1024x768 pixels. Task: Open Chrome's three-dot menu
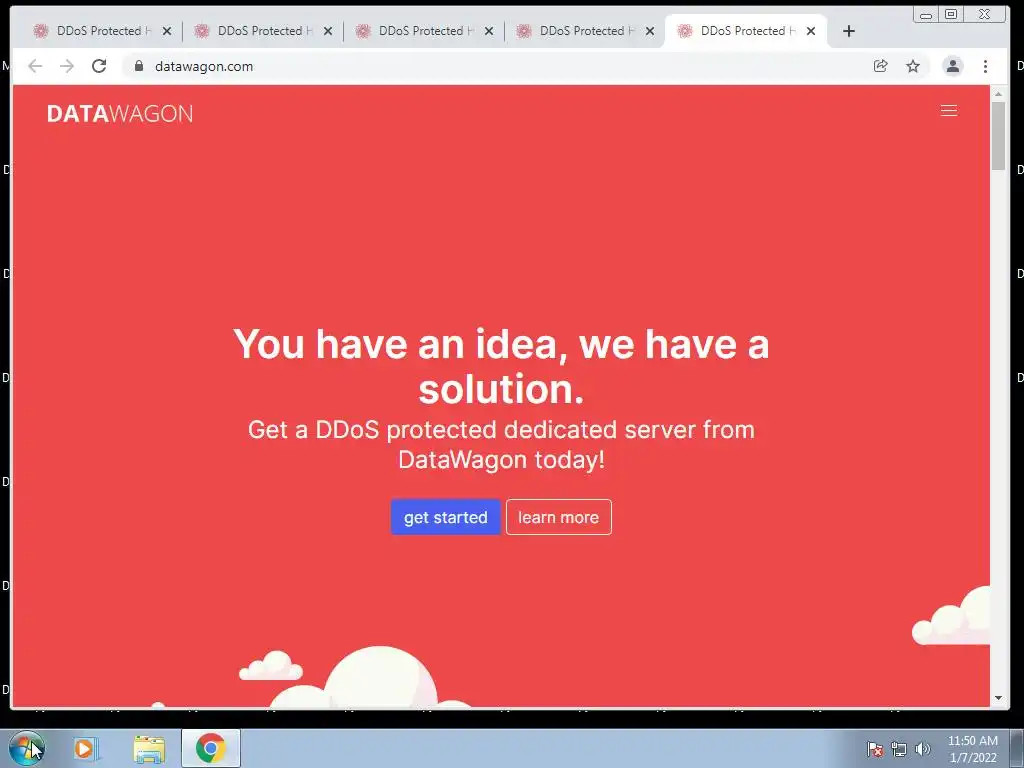click(985, 66)
